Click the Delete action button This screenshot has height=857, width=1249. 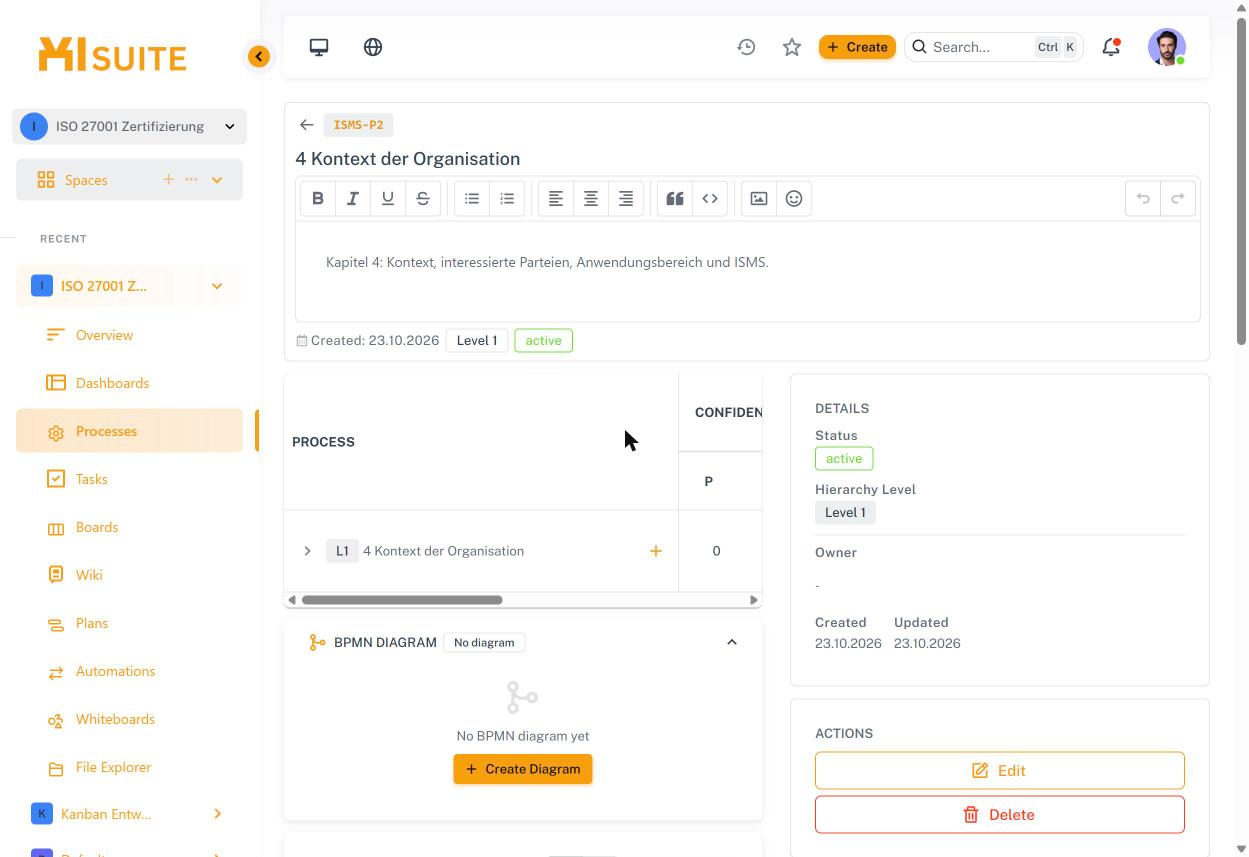coord(1000,815)
